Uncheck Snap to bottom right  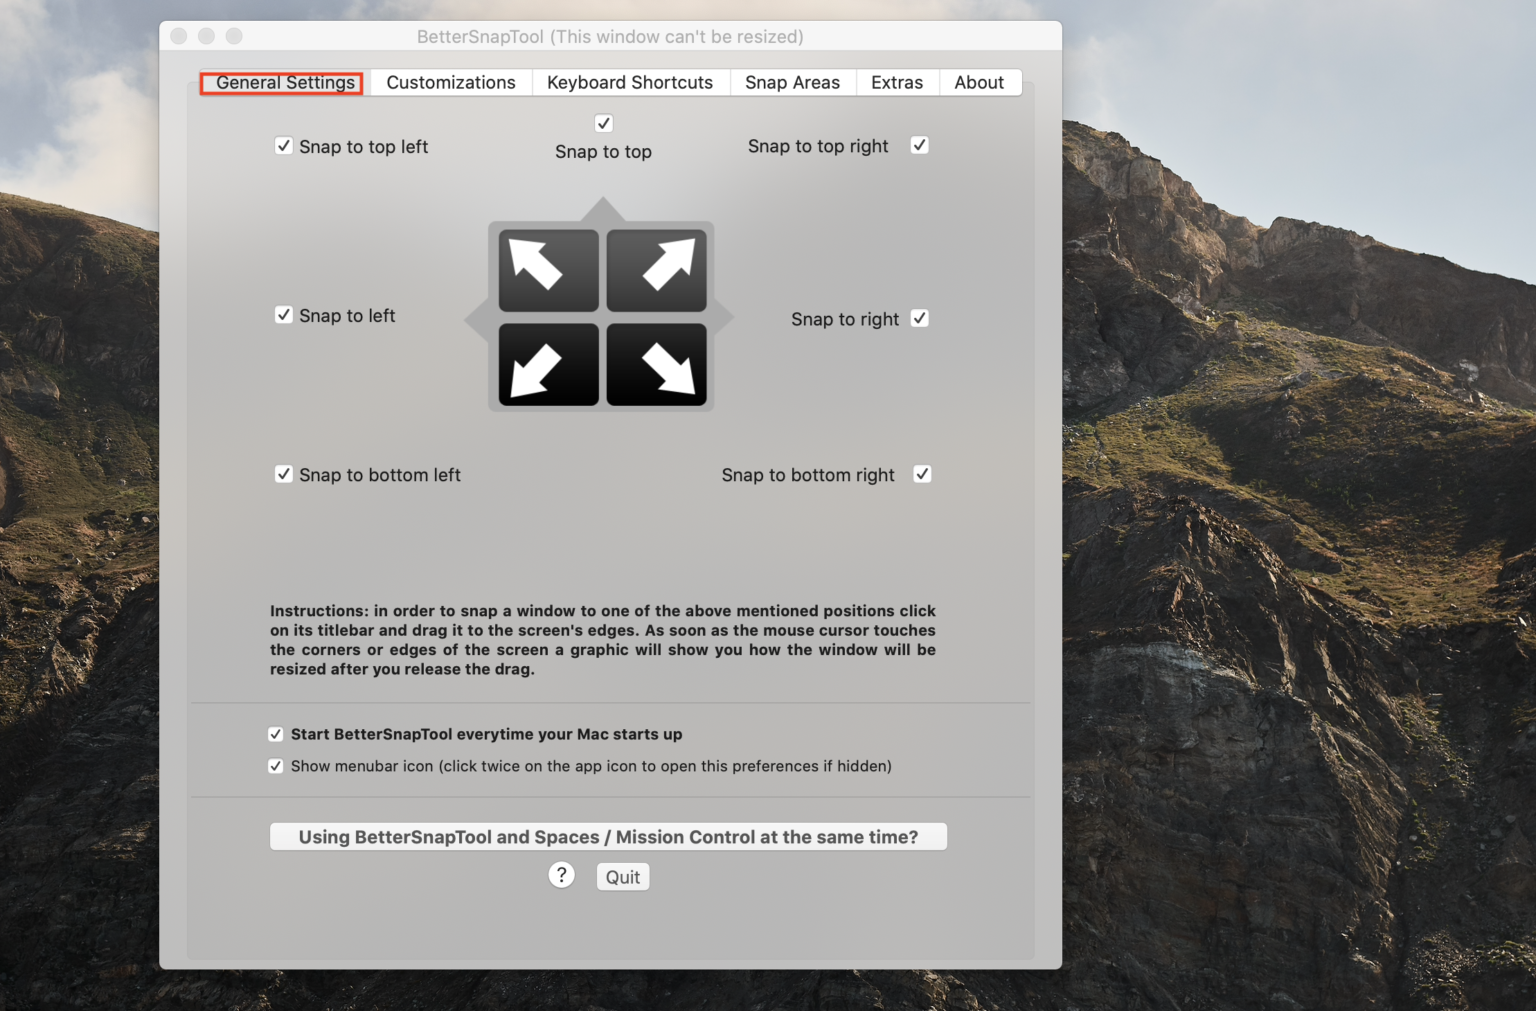(922, 474)
